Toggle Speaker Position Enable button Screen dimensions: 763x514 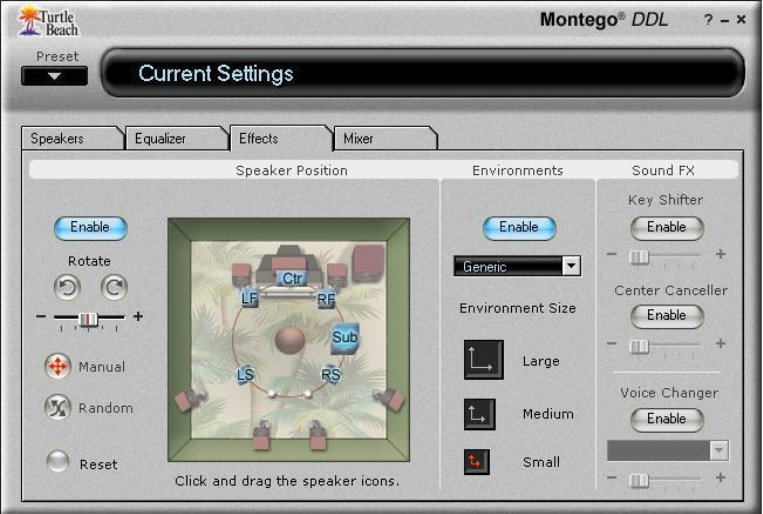tap(91, 228)
